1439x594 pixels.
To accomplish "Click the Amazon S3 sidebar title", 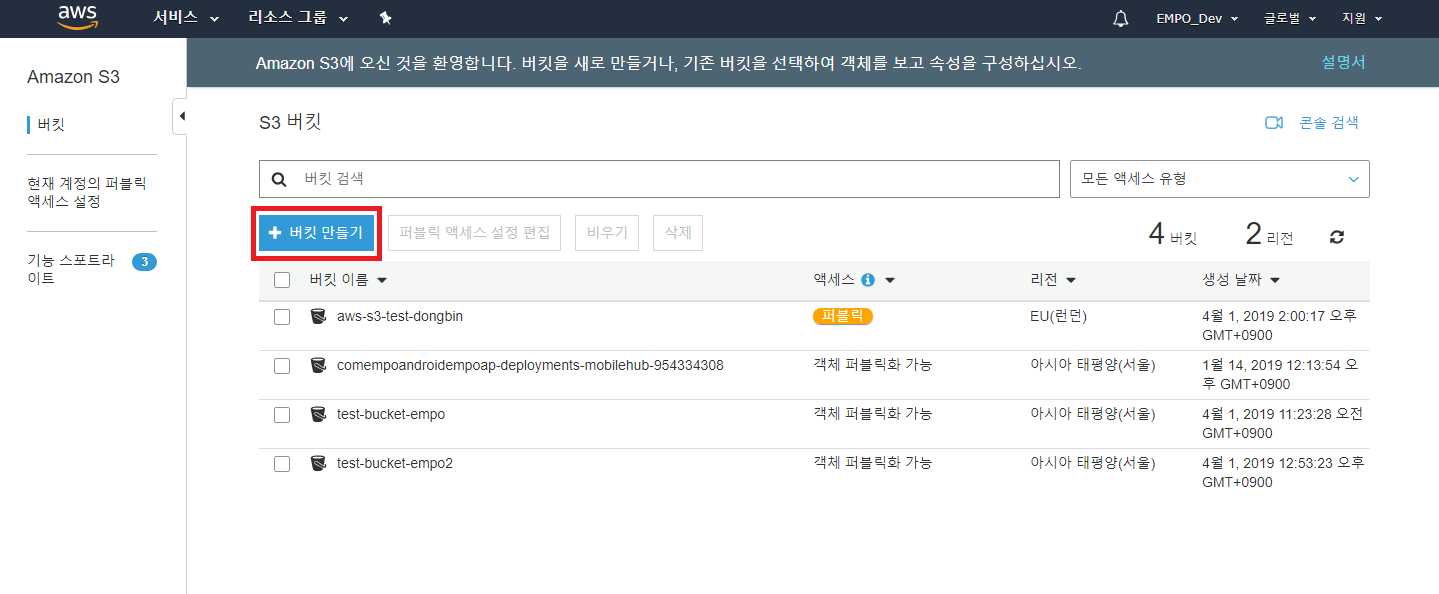I will (x=73, y=77).
